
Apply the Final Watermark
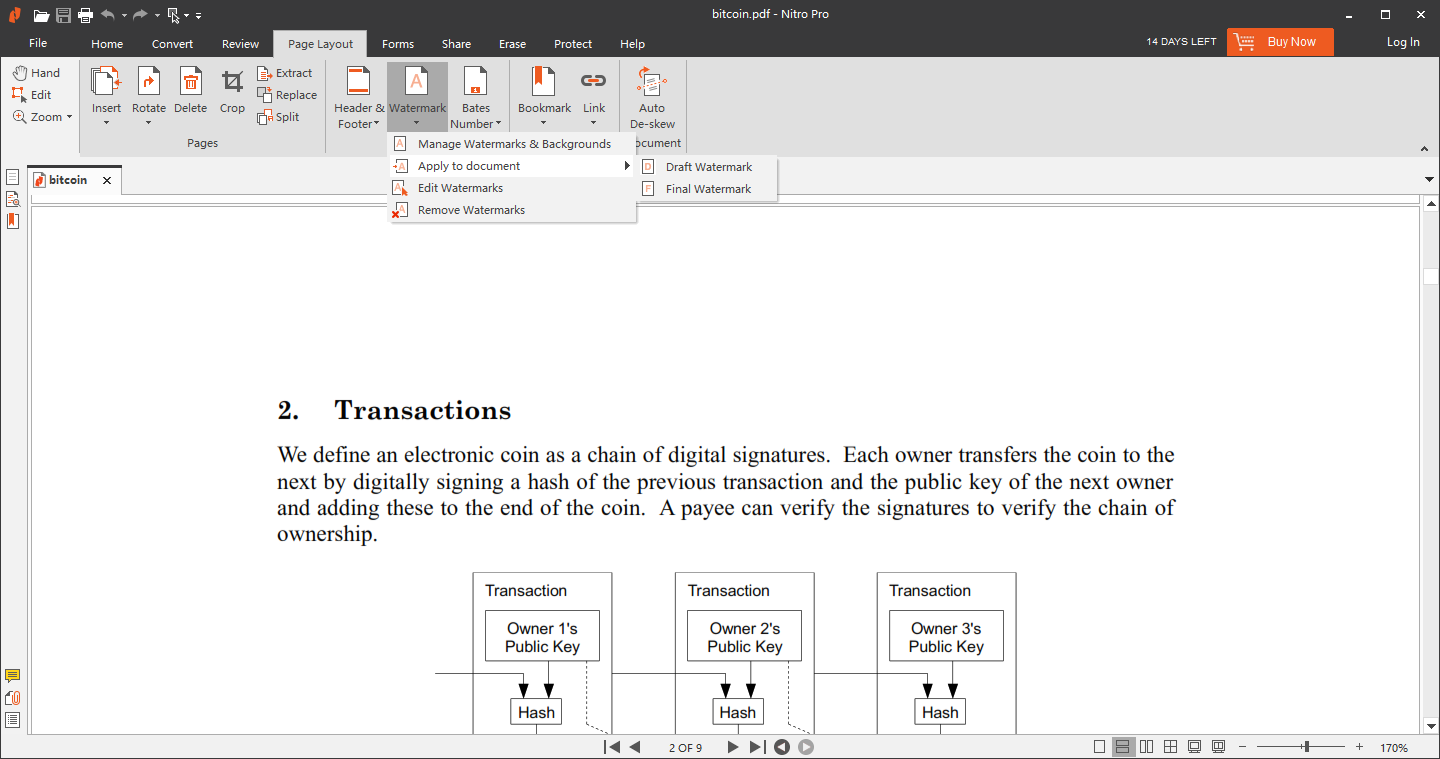pyautogui.click(x=706, y=189)
